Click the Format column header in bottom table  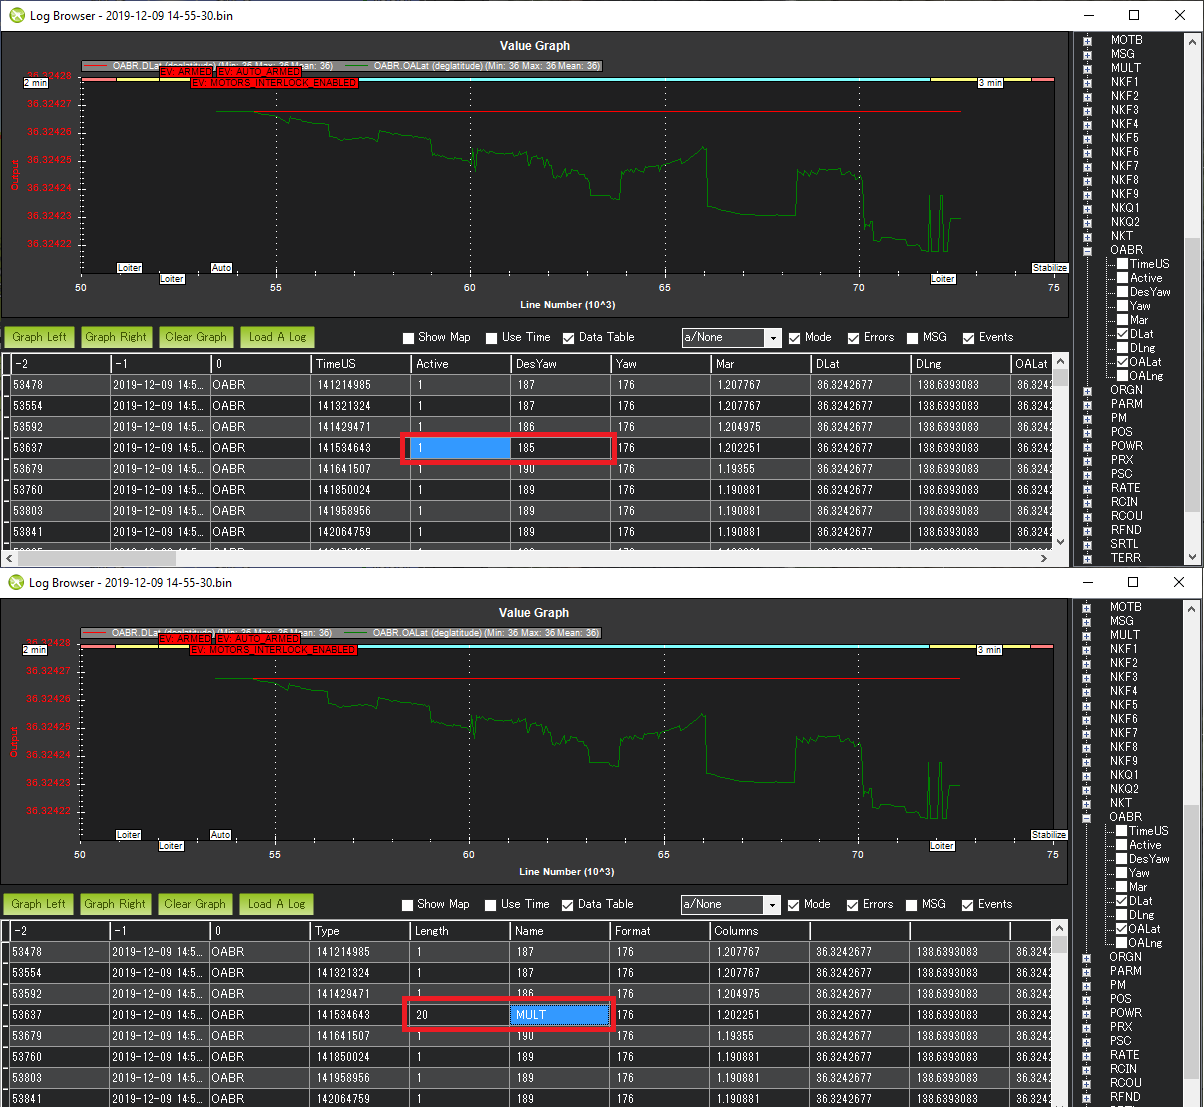click(x=660, y=931)
